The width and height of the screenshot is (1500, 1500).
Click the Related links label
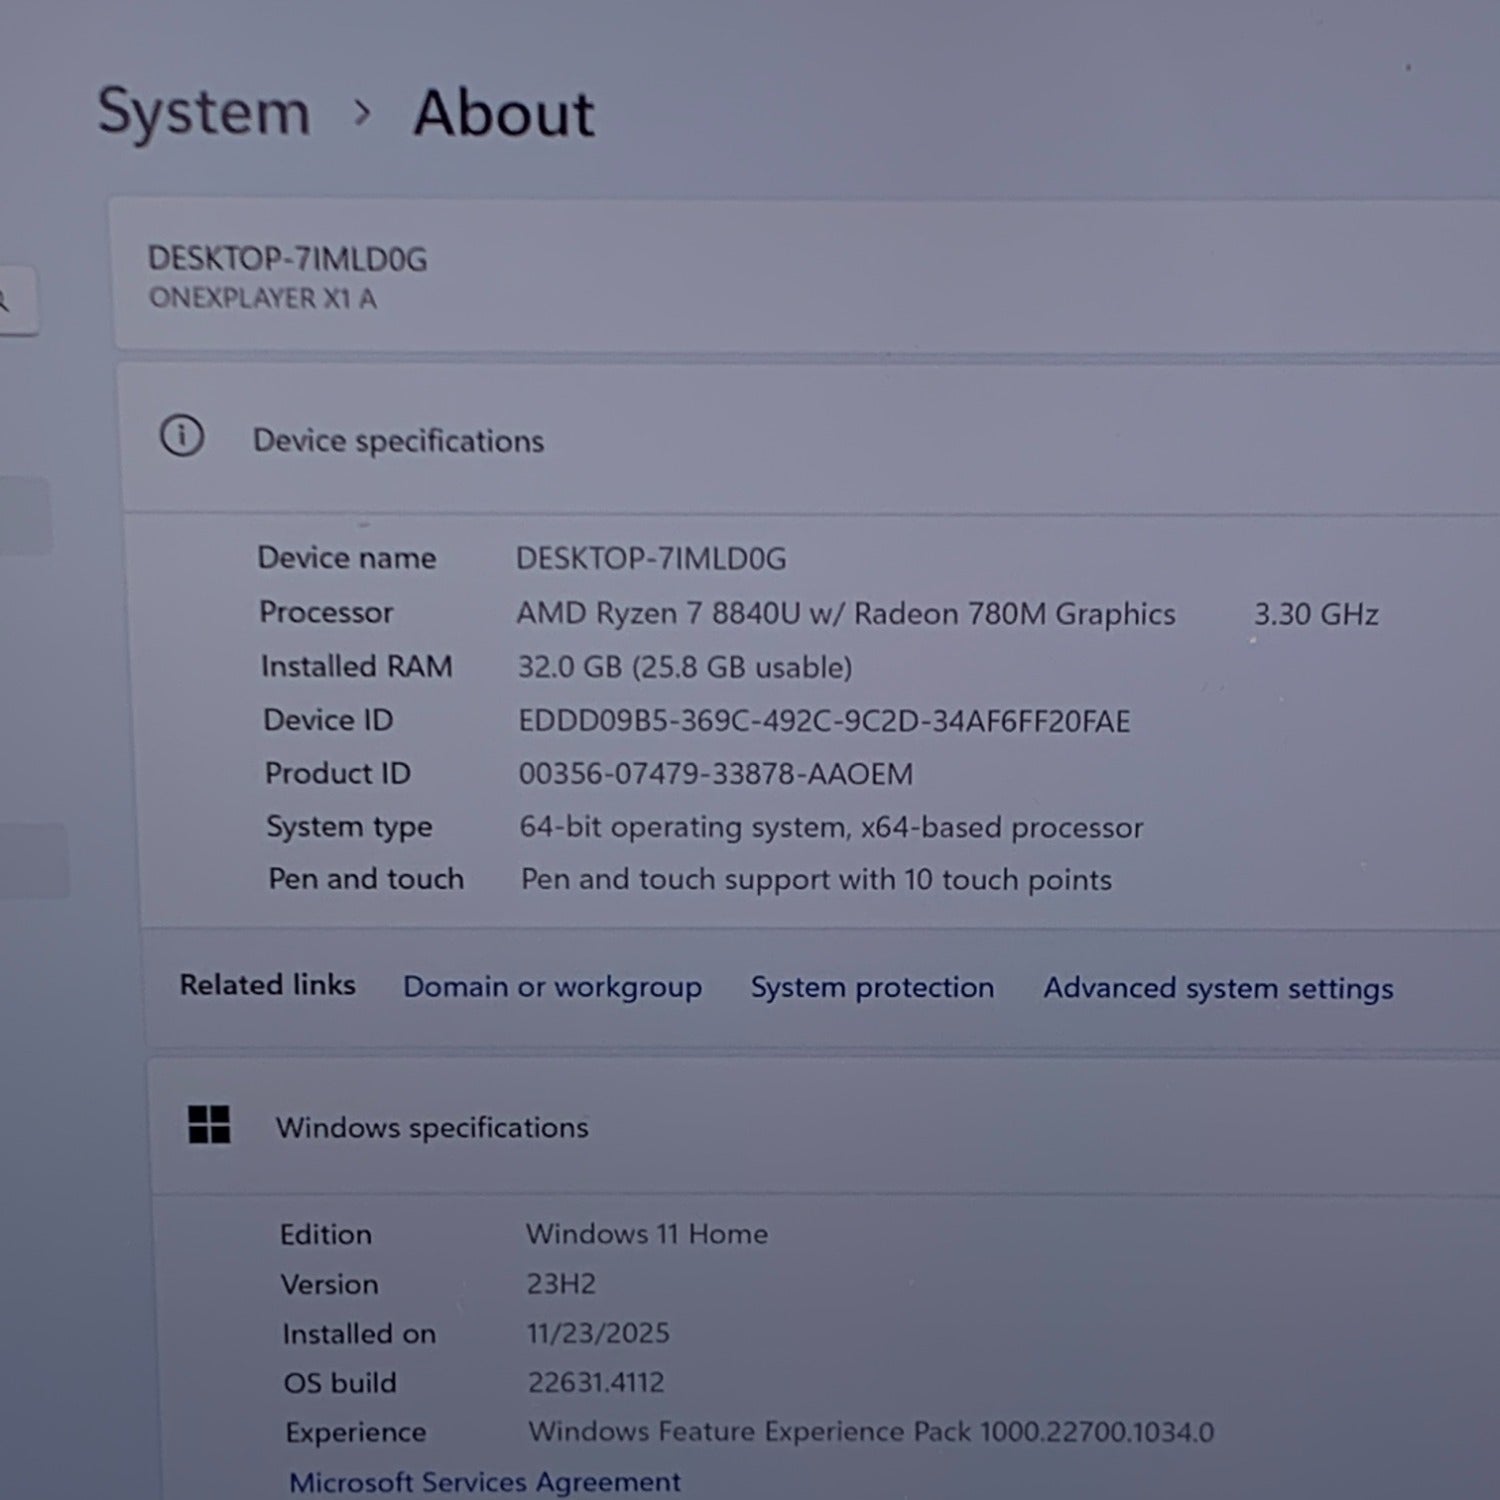click(267, 985)
